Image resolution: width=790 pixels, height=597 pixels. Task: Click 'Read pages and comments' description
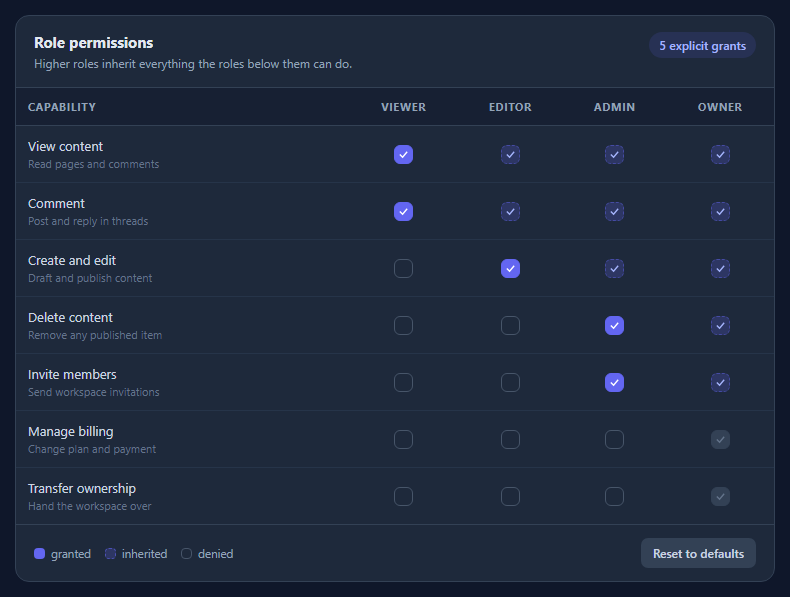point(93,164)
